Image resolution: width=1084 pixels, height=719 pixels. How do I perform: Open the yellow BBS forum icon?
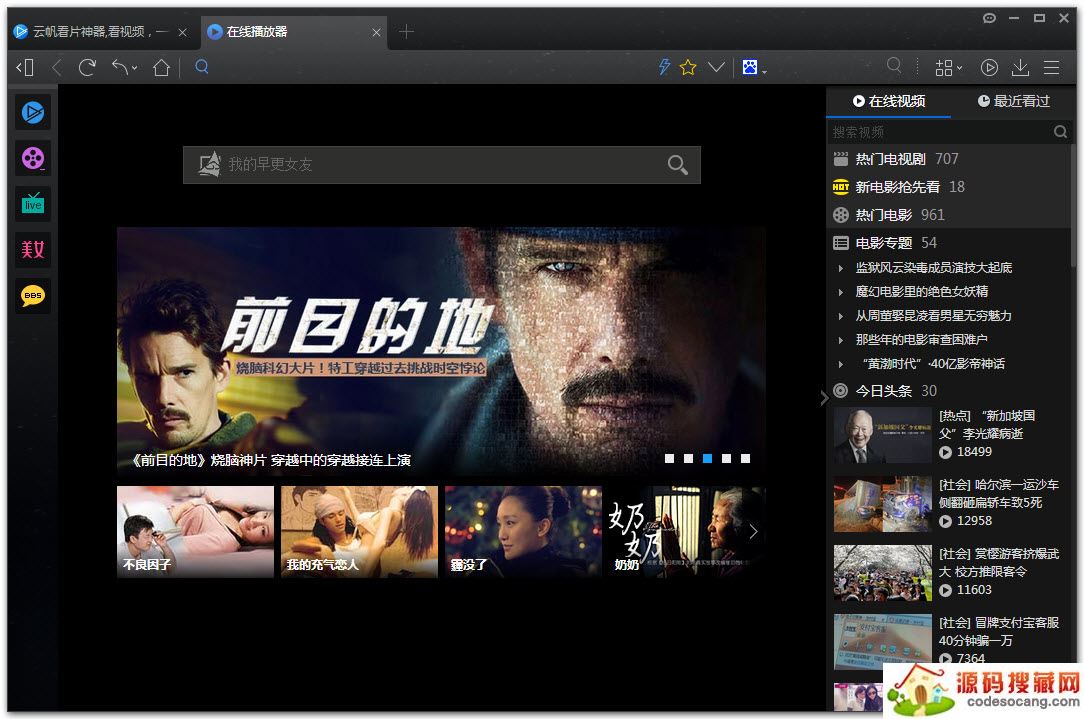click(33, 296)
